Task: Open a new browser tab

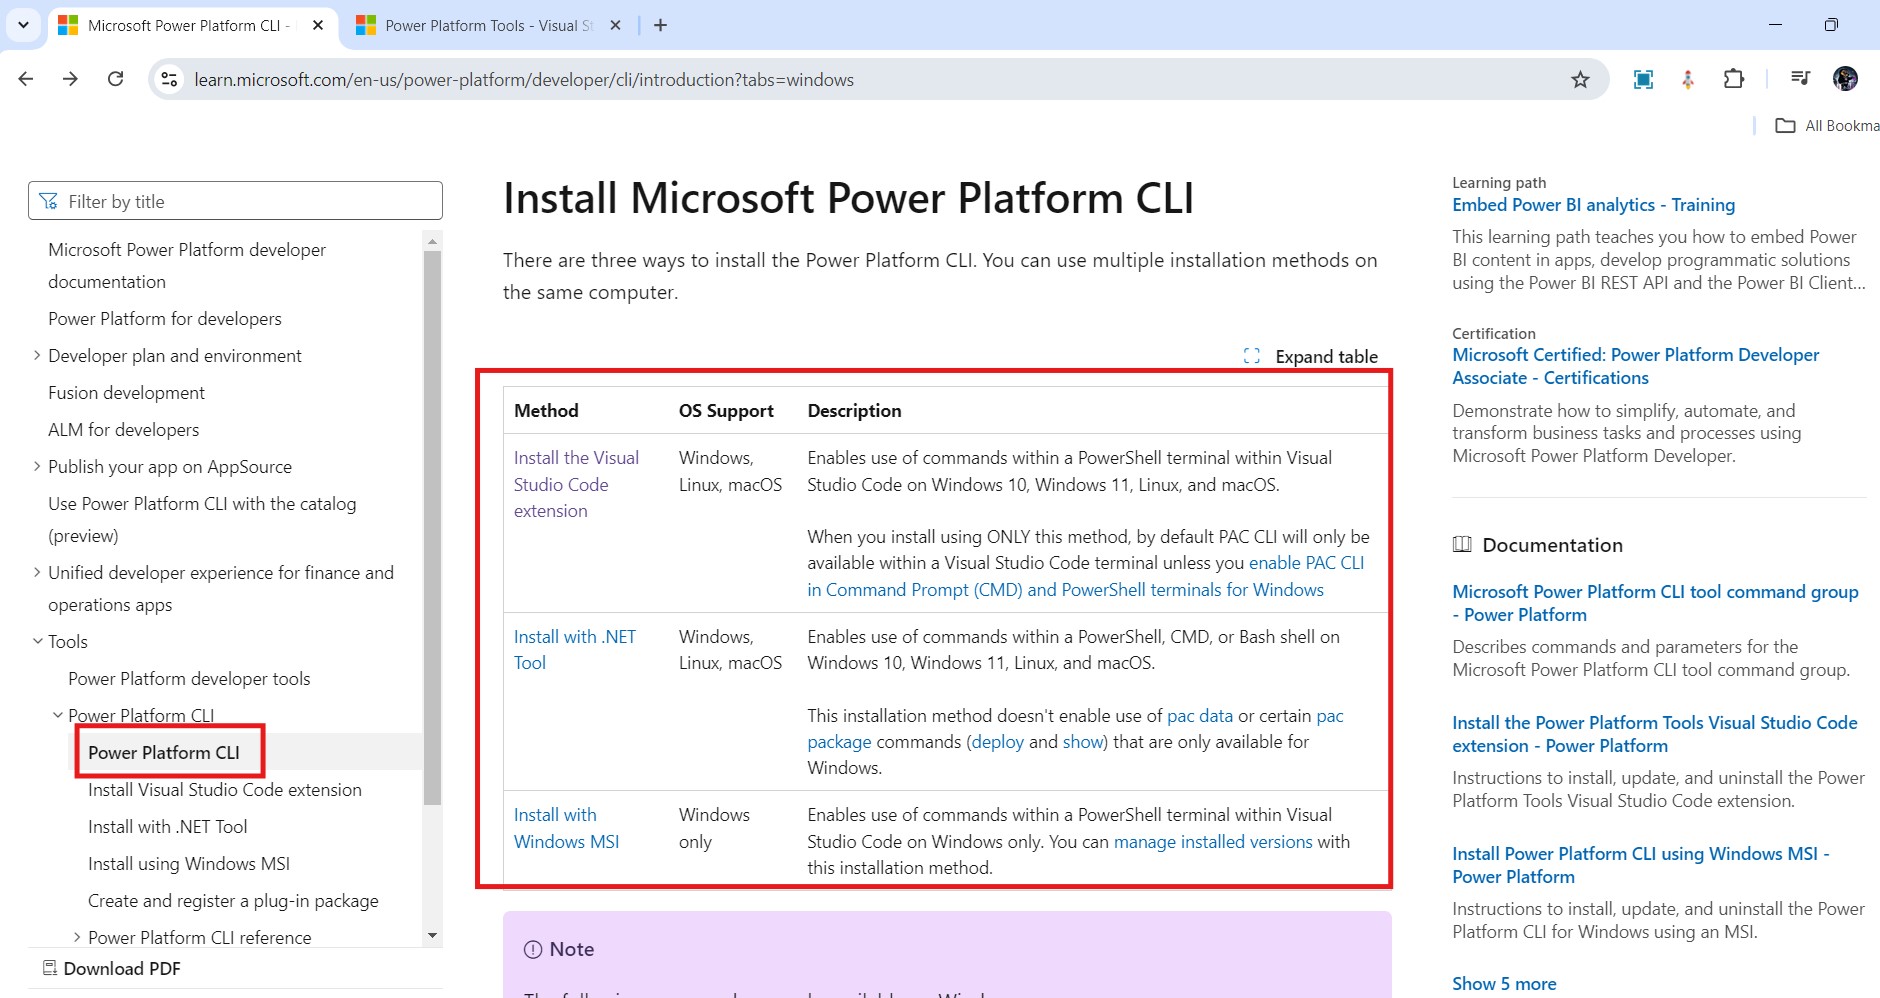Action: click(660, 26)
